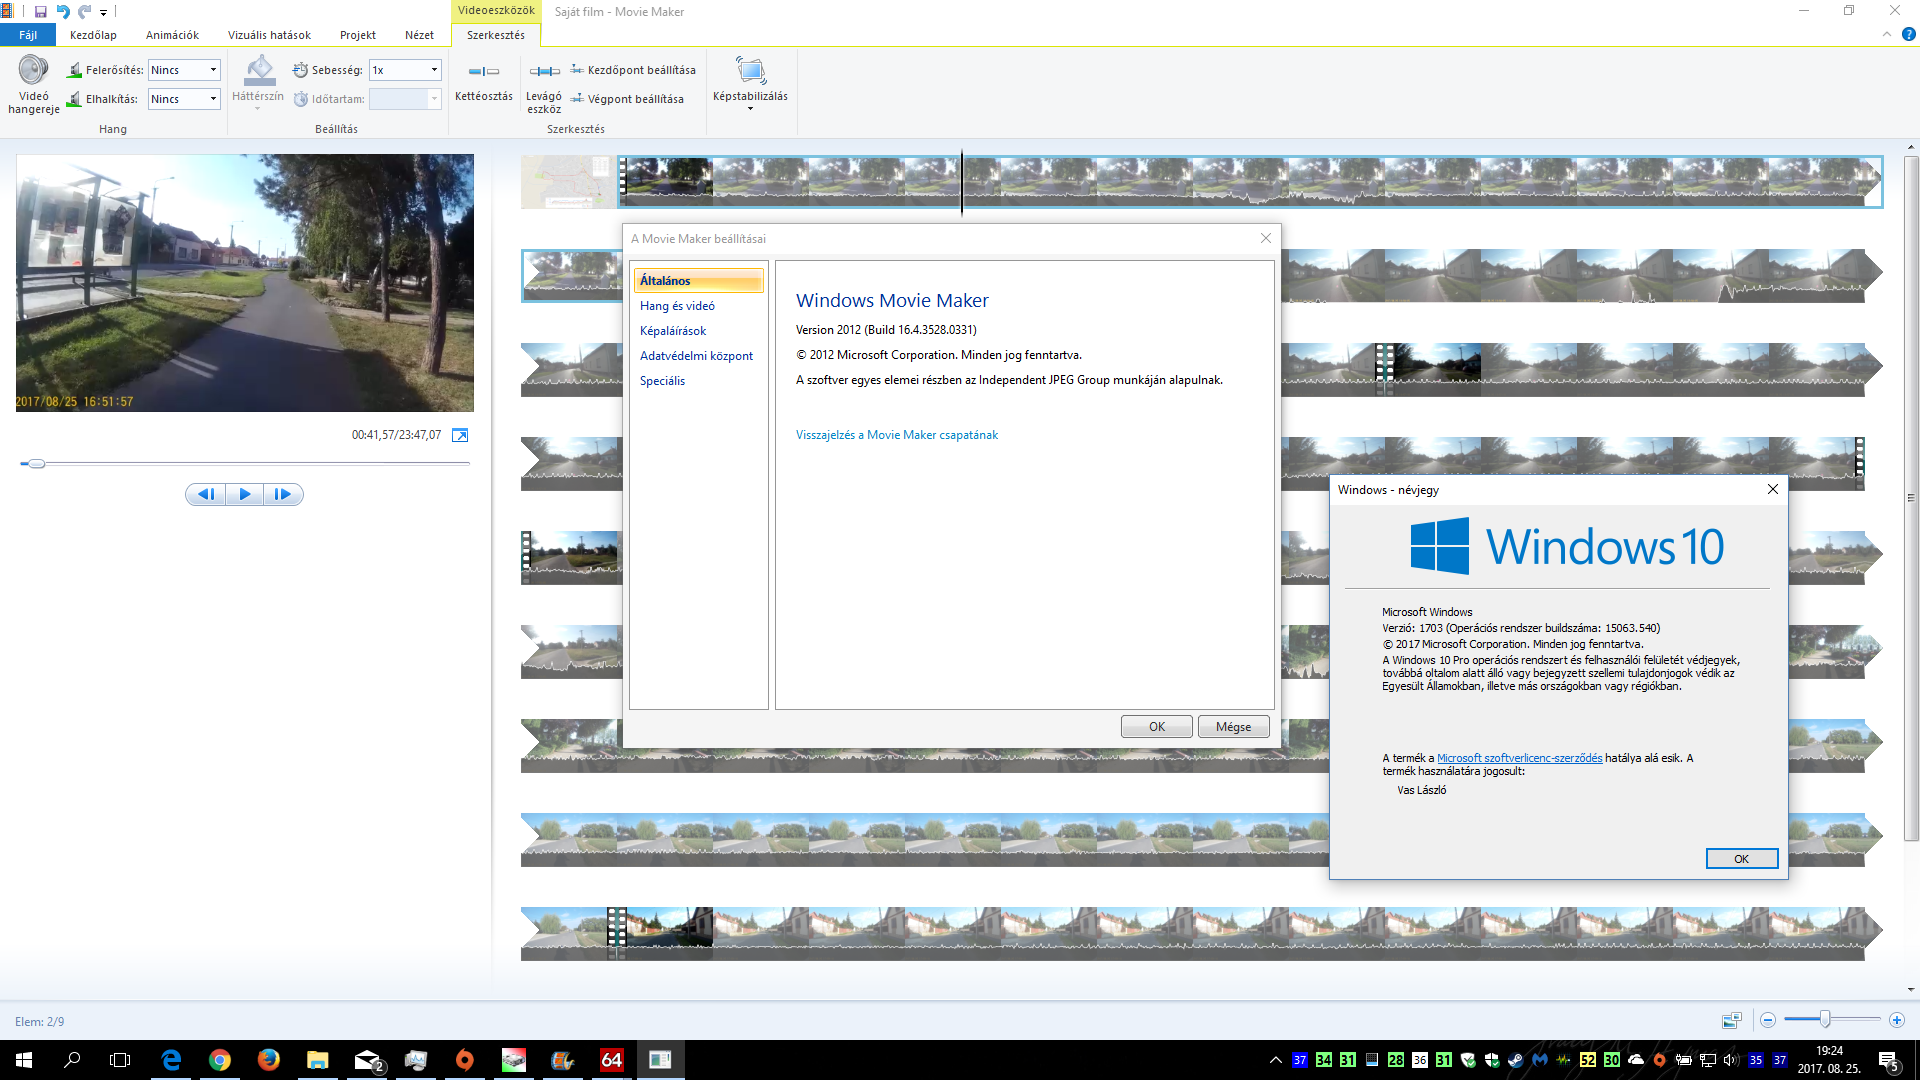This screenshot has width=1920, height=1080.
Task: Click the Save icon in quick access toolbar
Action: pyautogui.click(x=40, y=12)
